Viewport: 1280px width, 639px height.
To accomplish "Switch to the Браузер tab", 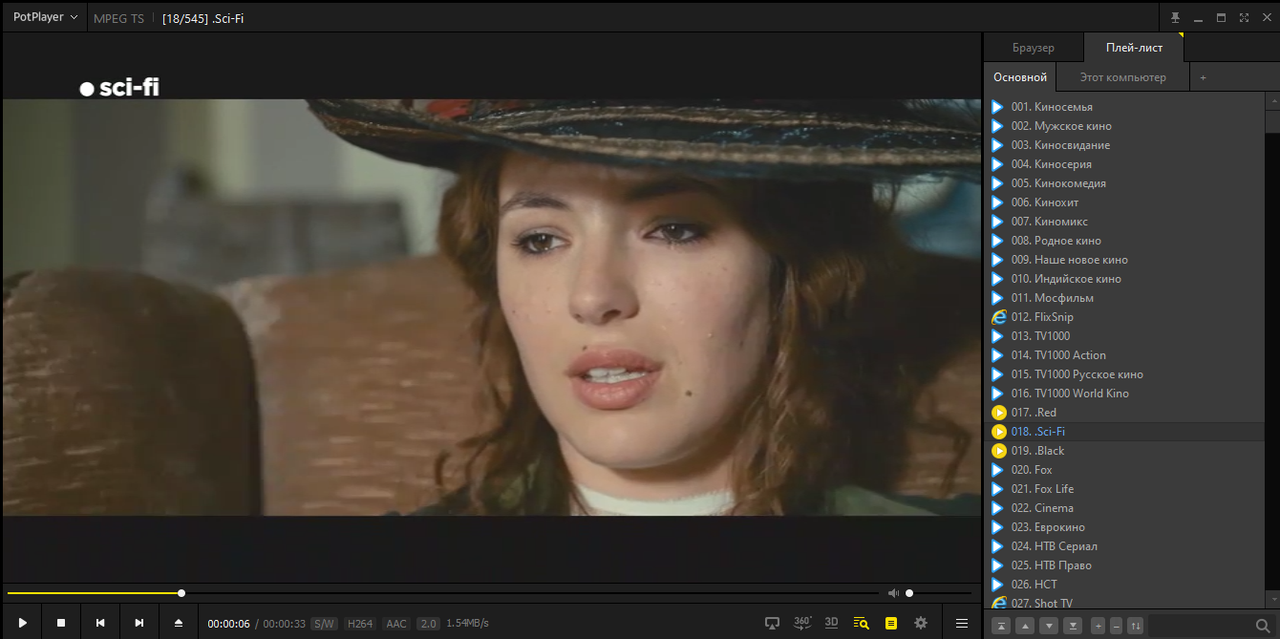I will coord(1033,47).
